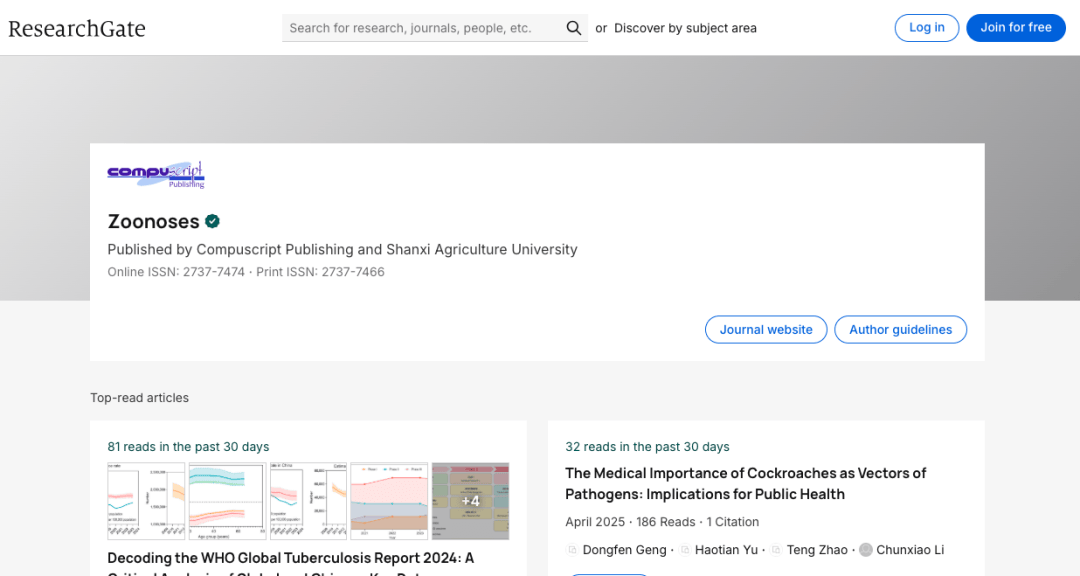Focus the research search input field
This screenshot has width=1080, height=576.
pyautogui.click(x=423, y=28)
